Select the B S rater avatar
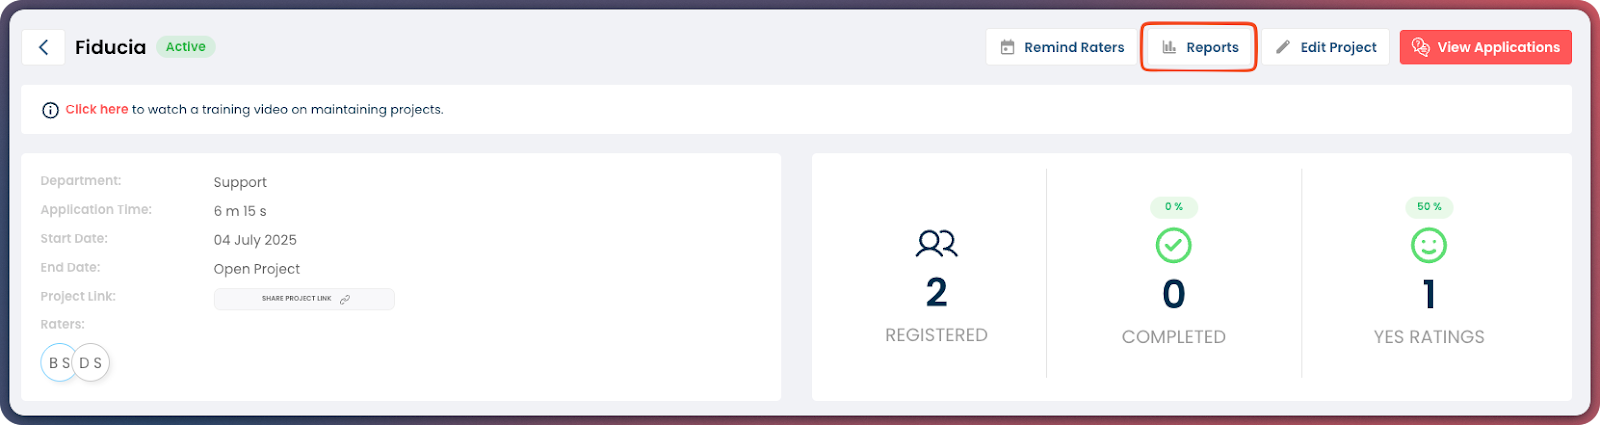 pyautogui.click(x=59, y=363)
